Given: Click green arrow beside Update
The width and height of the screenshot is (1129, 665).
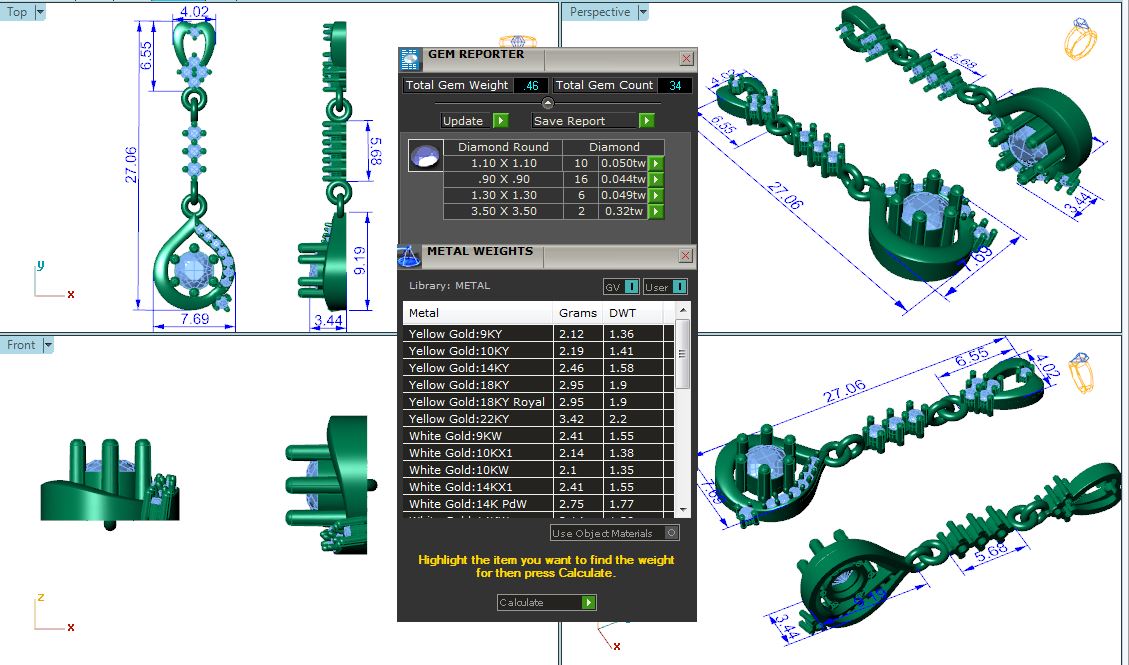Looking at the screenshot, I should click(500, 121).
